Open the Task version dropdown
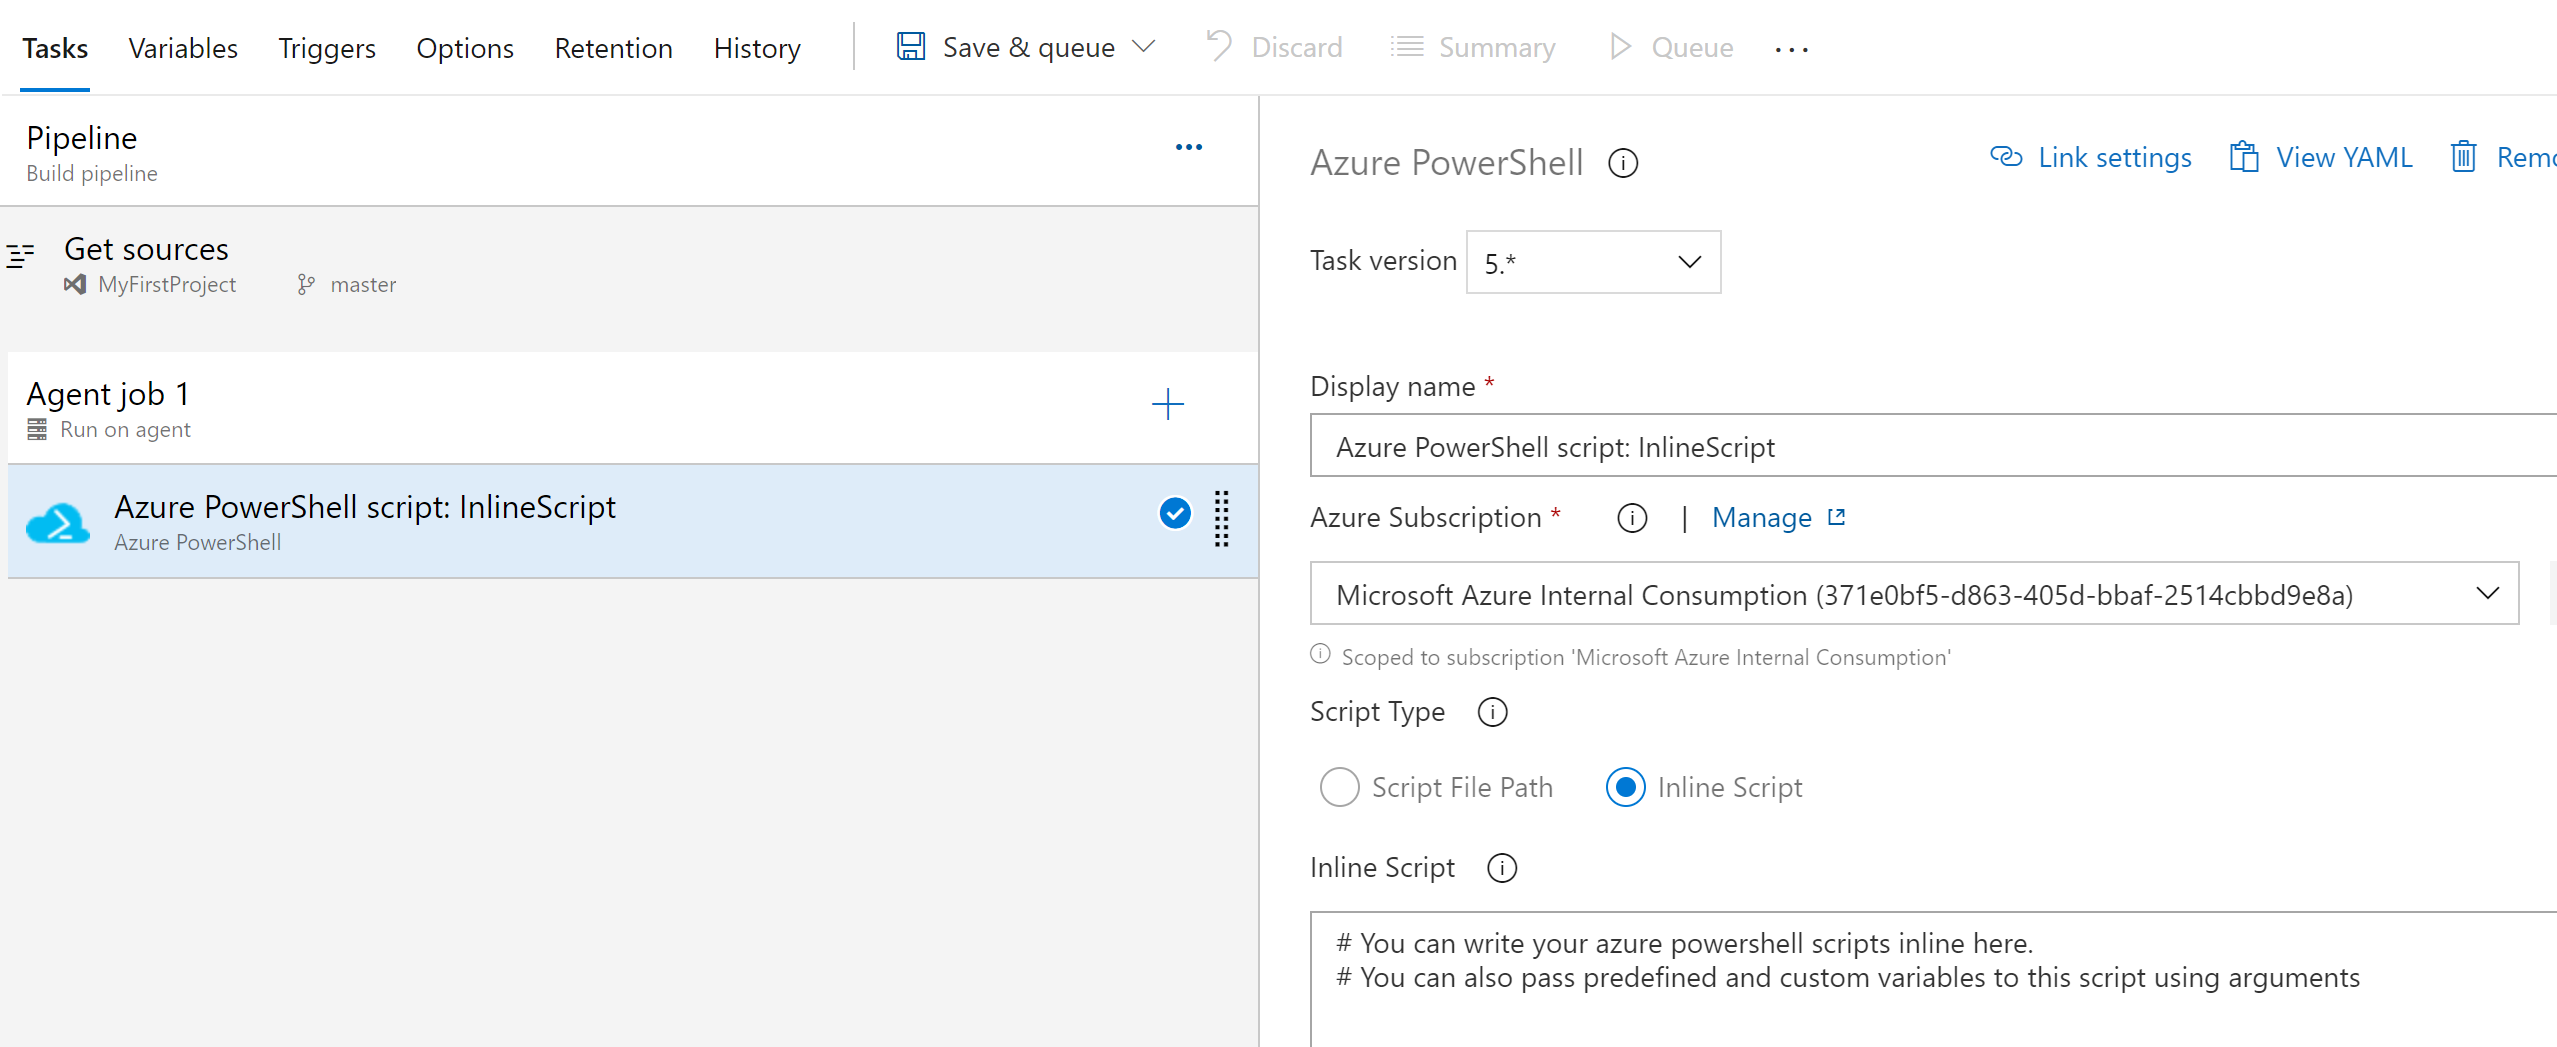This screenshot has width=2557, height=1047. click(x=1592, y=262)
